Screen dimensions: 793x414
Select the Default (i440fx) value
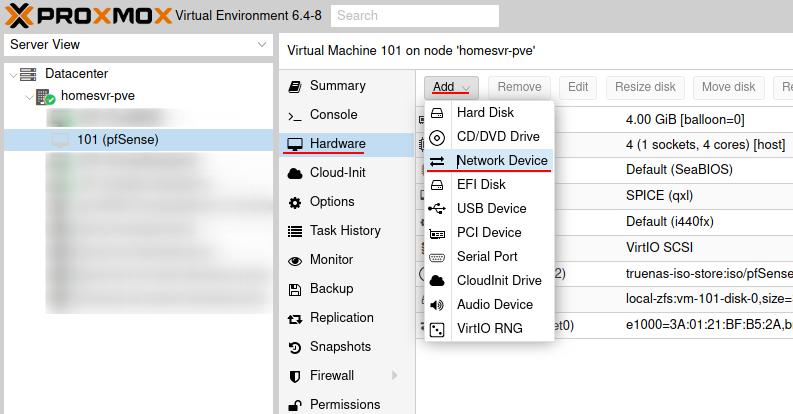(x=670, y=221)
